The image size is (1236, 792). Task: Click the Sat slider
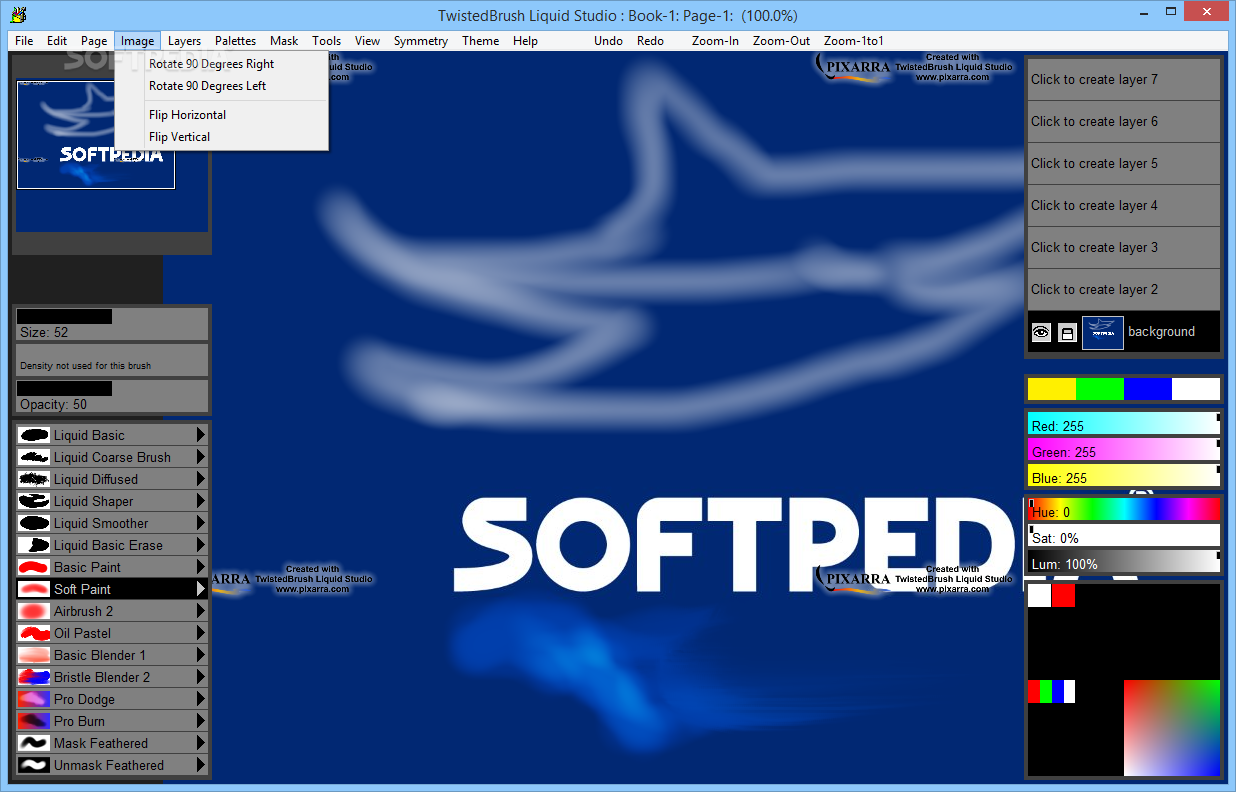point(1124,536)
